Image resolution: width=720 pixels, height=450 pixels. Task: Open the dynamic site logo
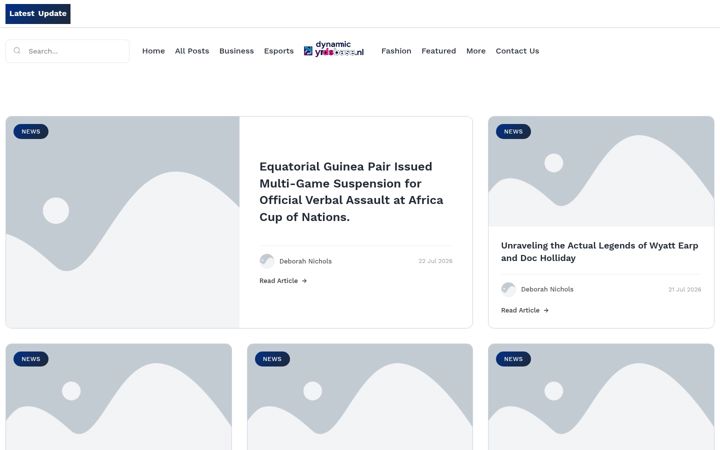coord(334,49)
